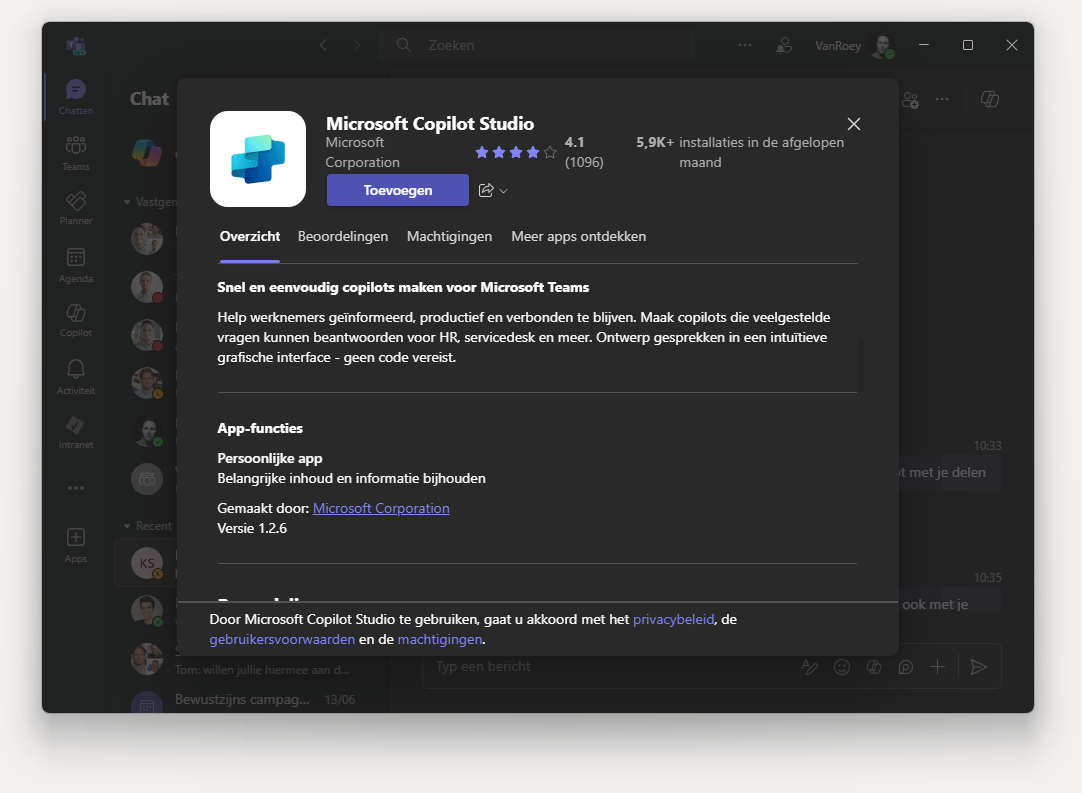1082x793 pixels.
Task: Close the Microsoft Copilot Studio dialog
Action: (x=854, y=124)
